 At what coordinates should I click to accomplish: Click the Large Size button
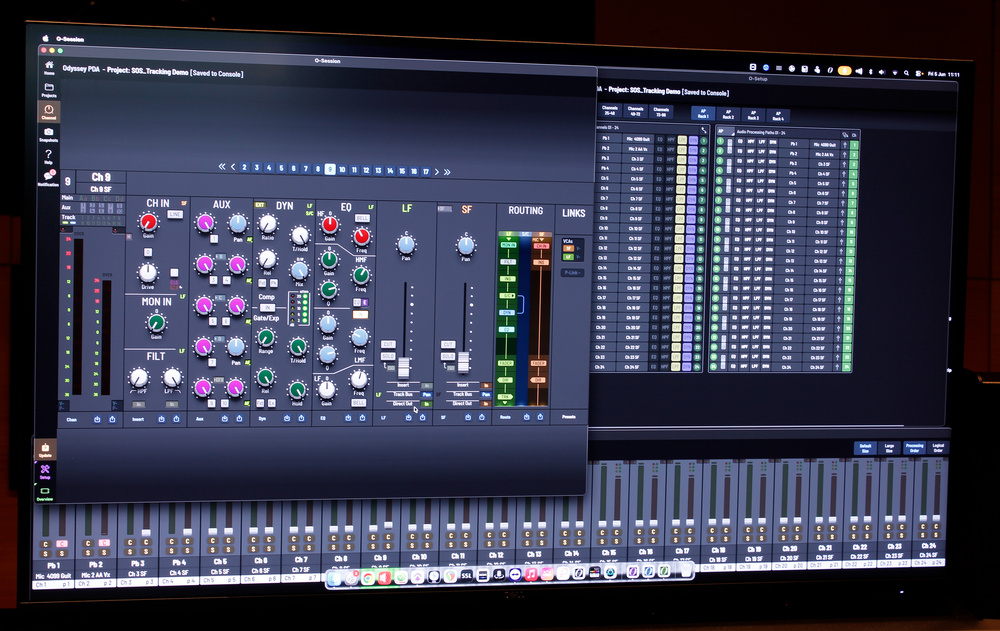click(890, 448)
